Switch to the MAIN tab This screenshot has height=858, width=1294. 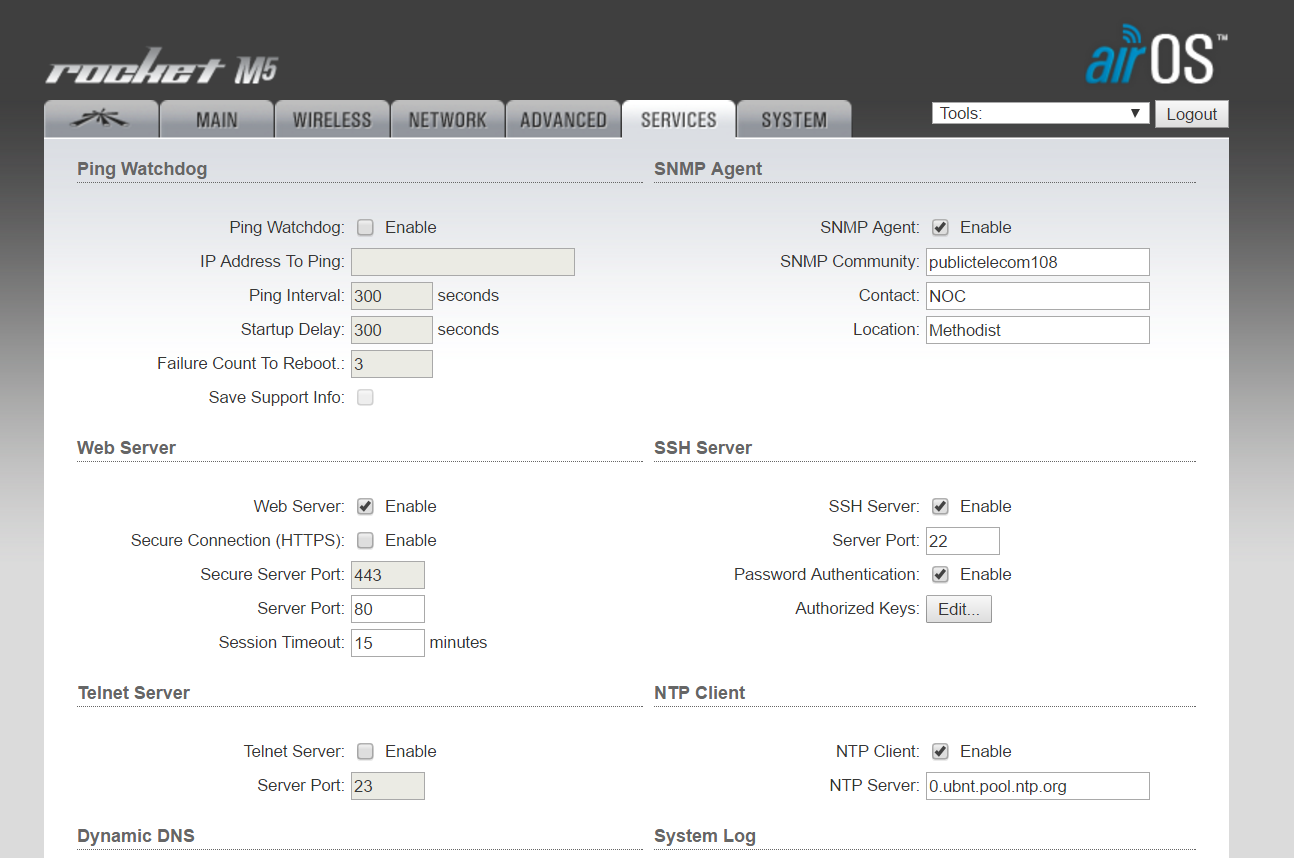(216, 119)
